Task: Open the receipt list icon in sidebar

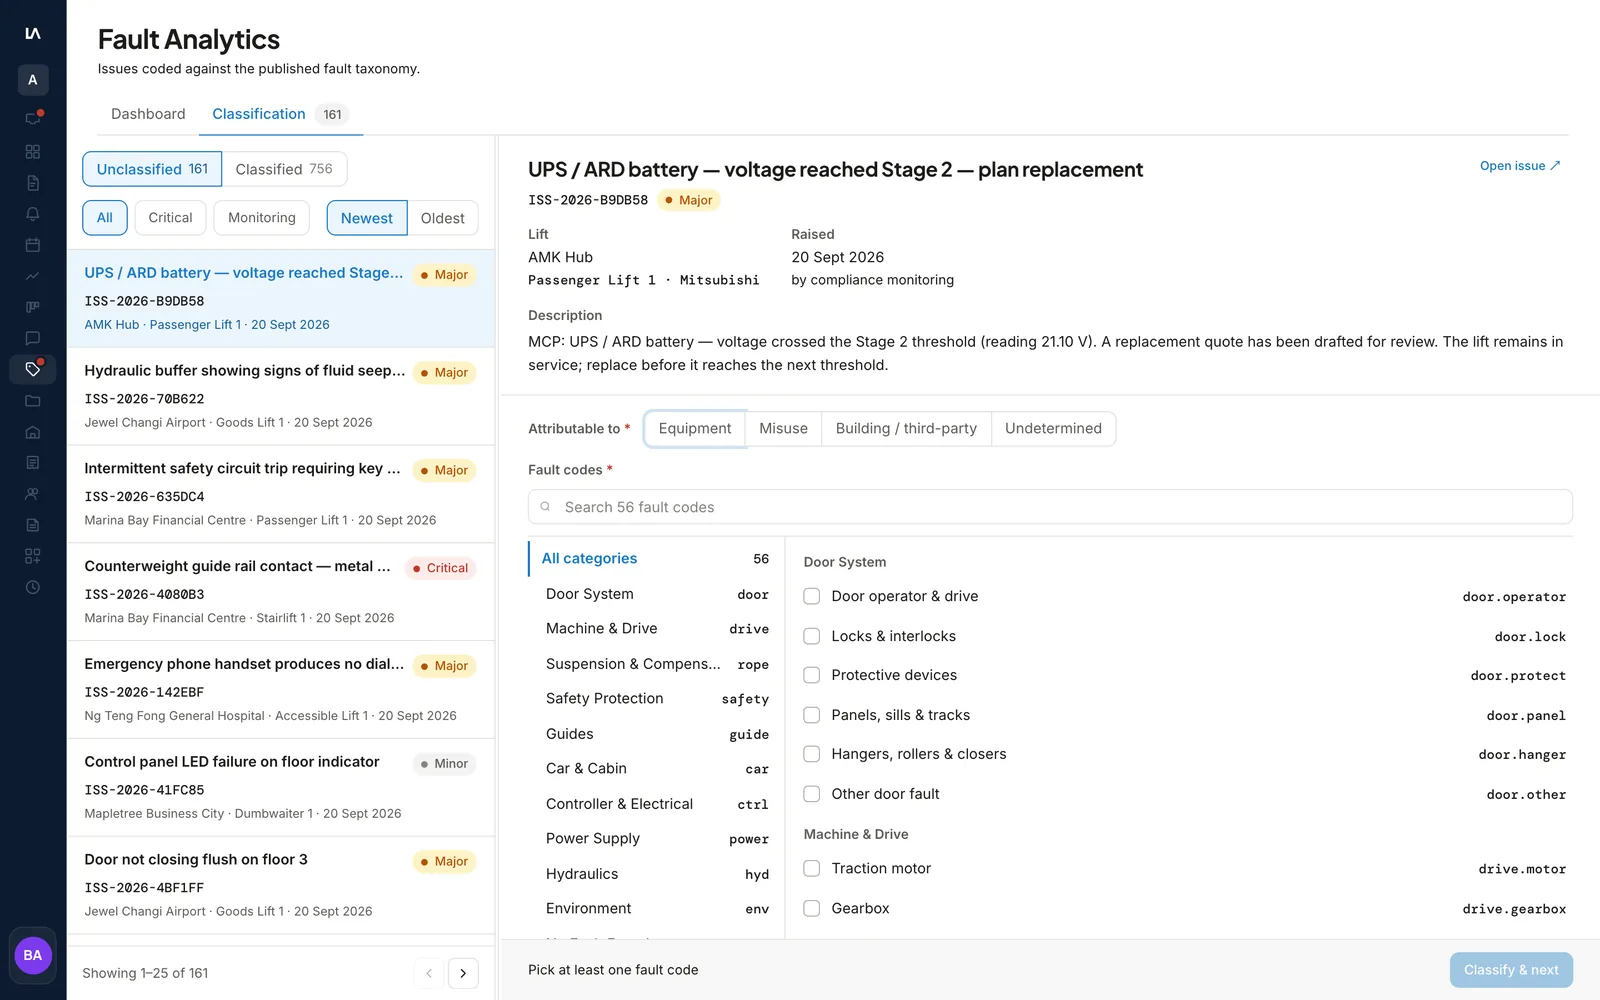Action: pyautogui.click(x=33, y=463)
